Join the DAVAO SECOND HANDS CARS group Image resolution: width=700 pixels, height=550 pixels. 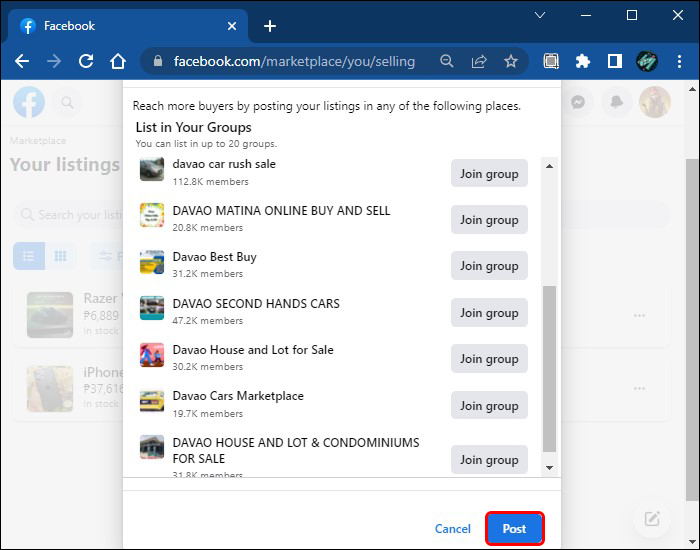pyautogui.click(x=489, y=313)
